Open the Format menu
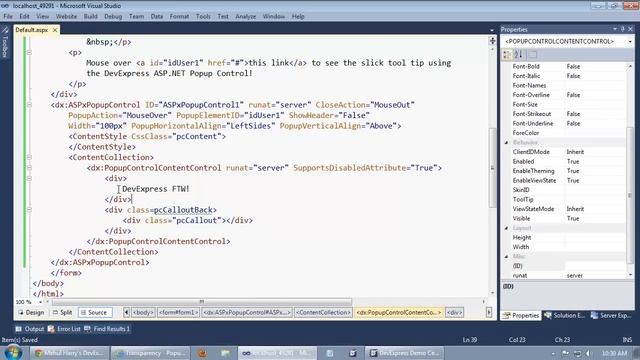640x360 pixels. click(x=179, y=16)
